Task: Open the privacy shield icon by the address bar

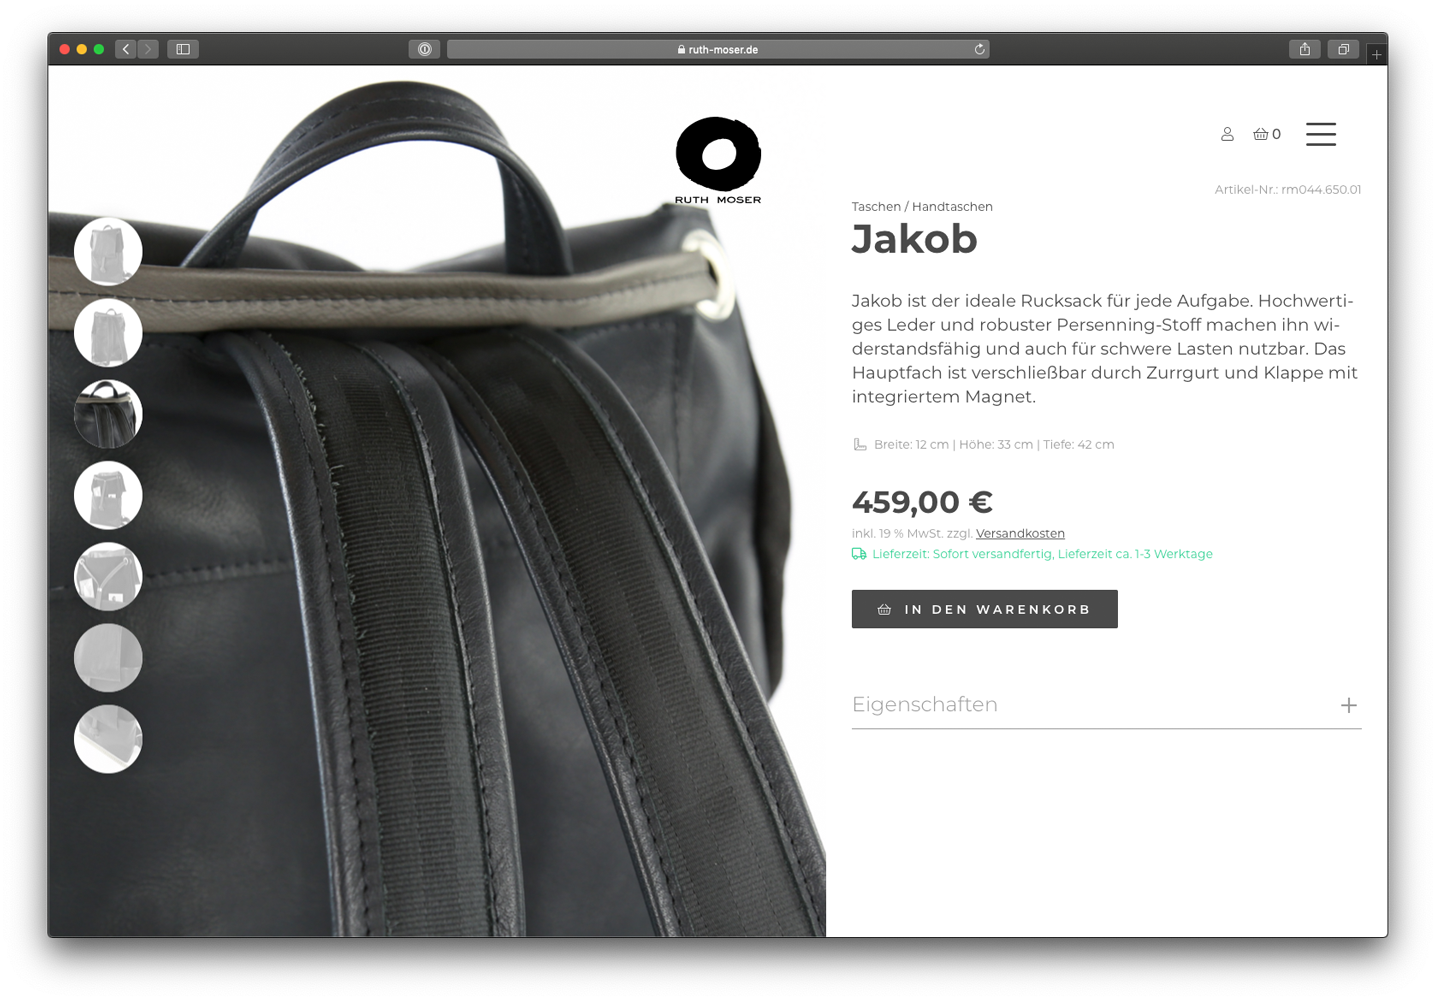Action: click(424, 49)
